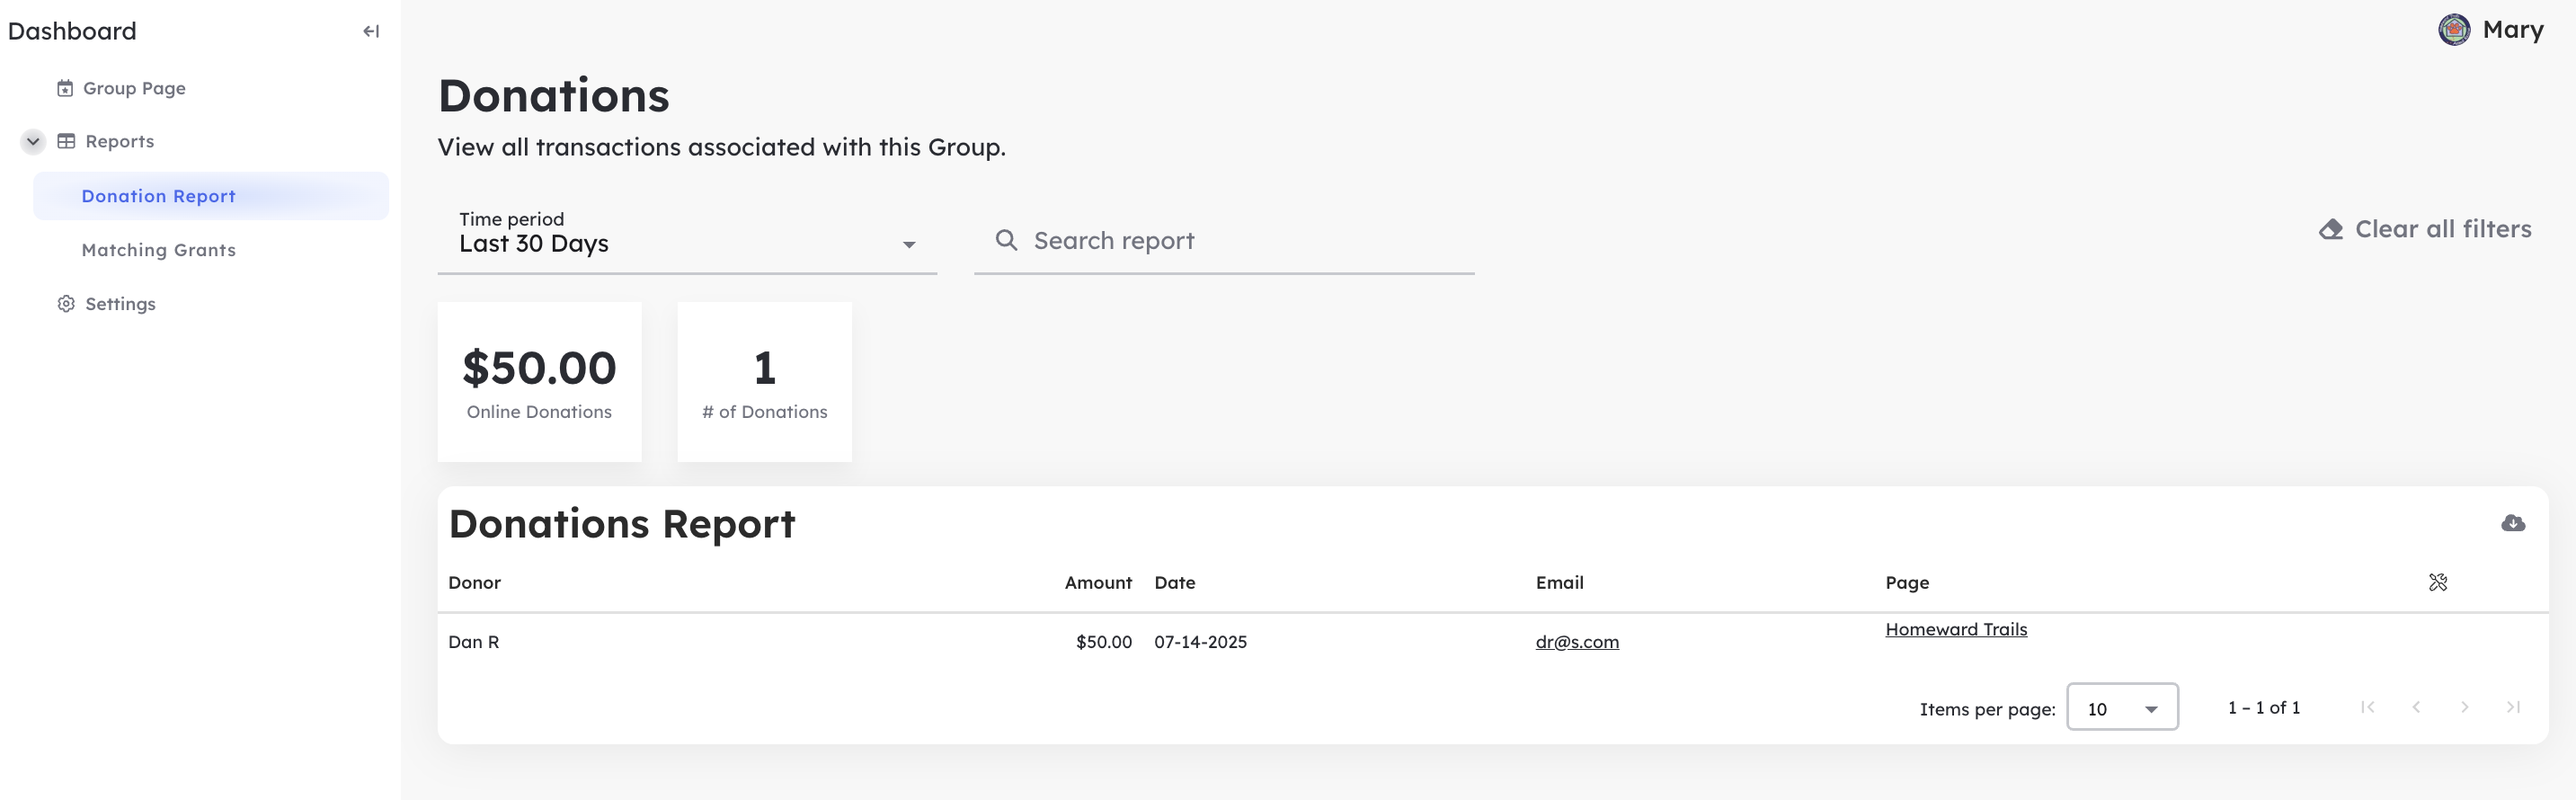
Task: Focus the Search report field
Action: 1224,240
